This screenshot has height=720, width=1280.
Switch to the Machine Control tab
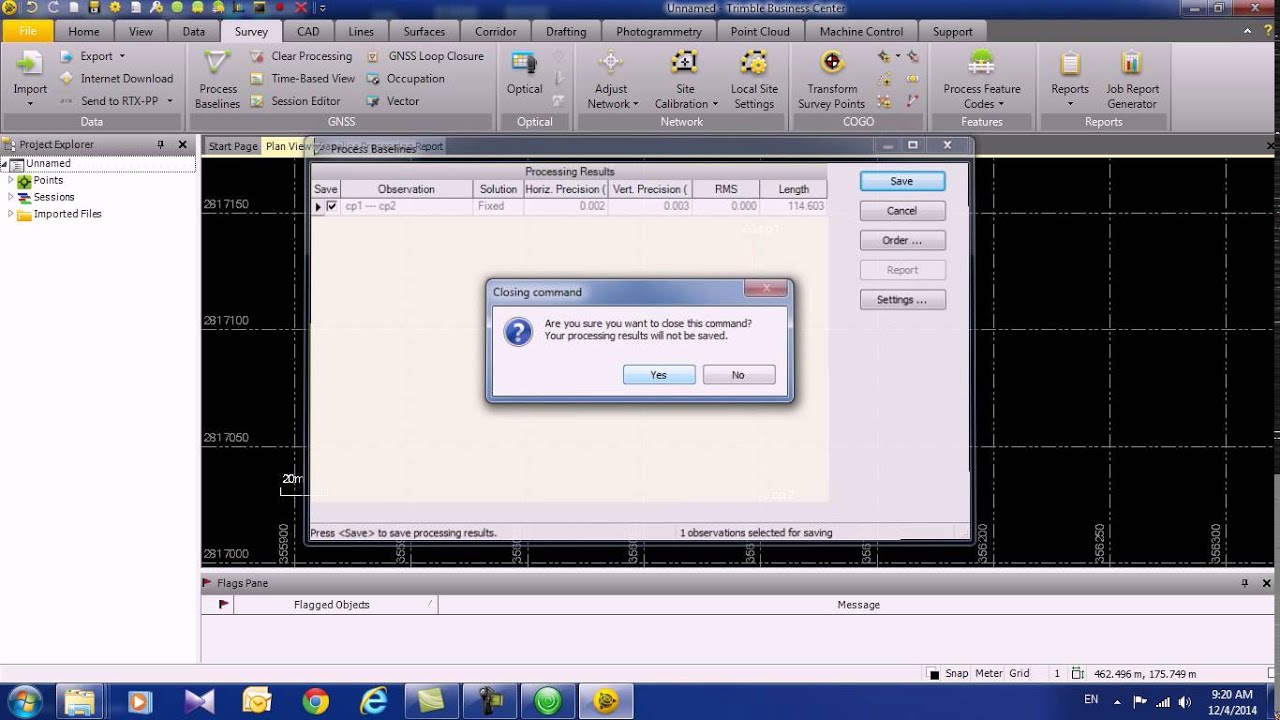click(861, 31)
